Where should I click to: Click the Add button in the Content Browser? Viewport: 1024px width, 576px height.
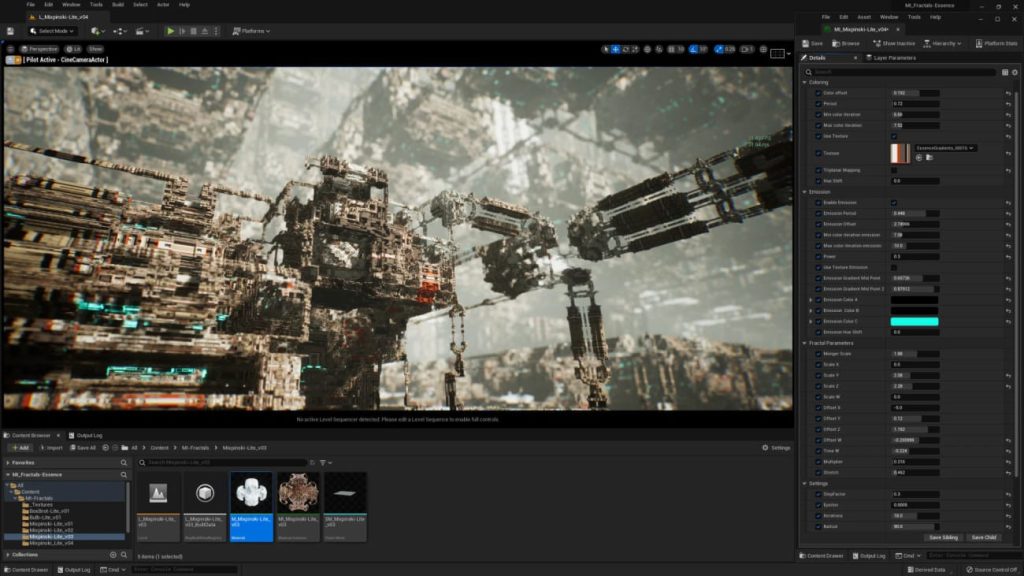20,448
